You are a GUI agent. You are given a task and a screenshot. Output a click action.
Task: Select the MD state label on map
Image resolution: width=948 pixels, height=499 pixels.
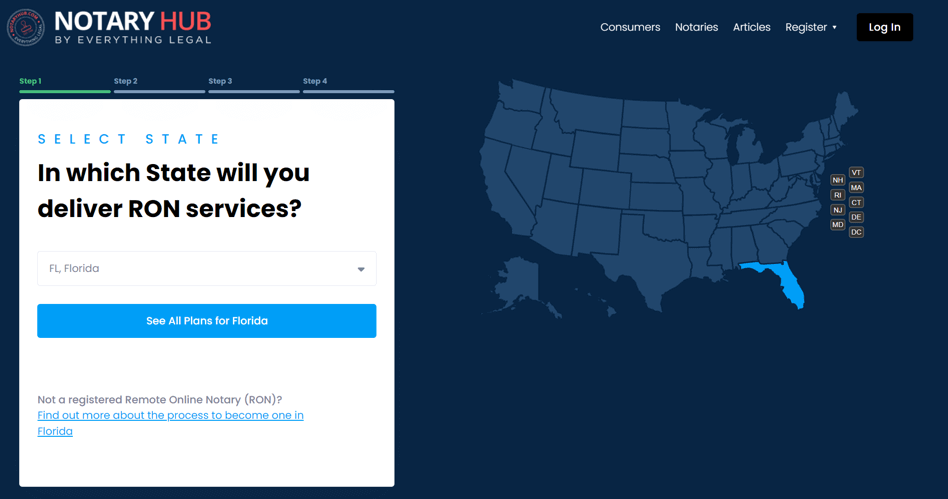[838, 225]
